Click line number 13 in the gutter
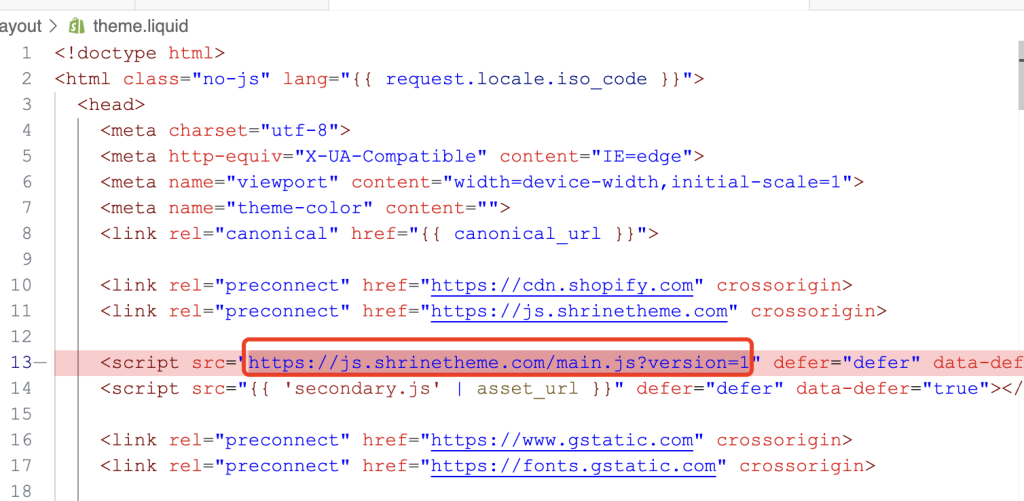The height and width of the screenshot is (501, 1024). coord(23,362)
